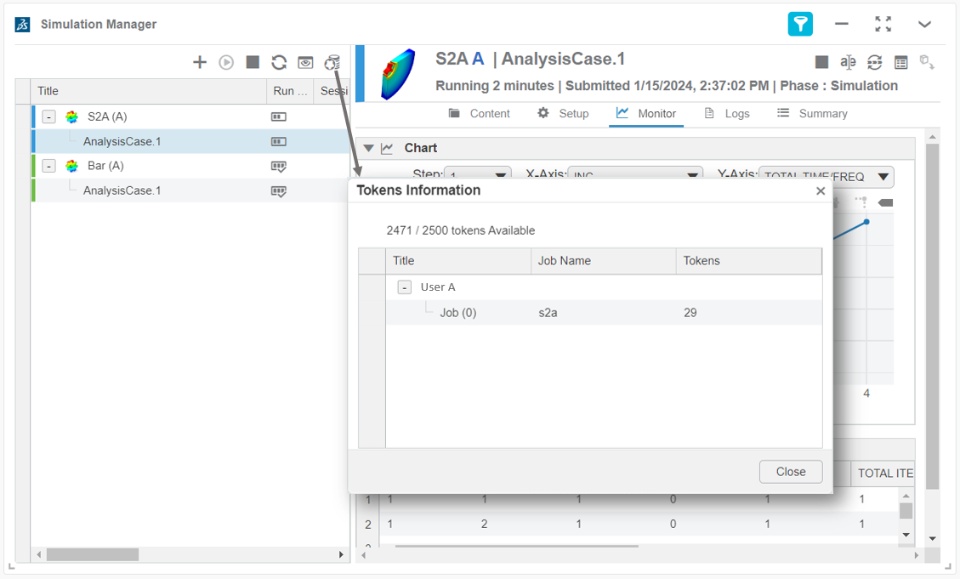Click Tokens column header

(749, 261)
